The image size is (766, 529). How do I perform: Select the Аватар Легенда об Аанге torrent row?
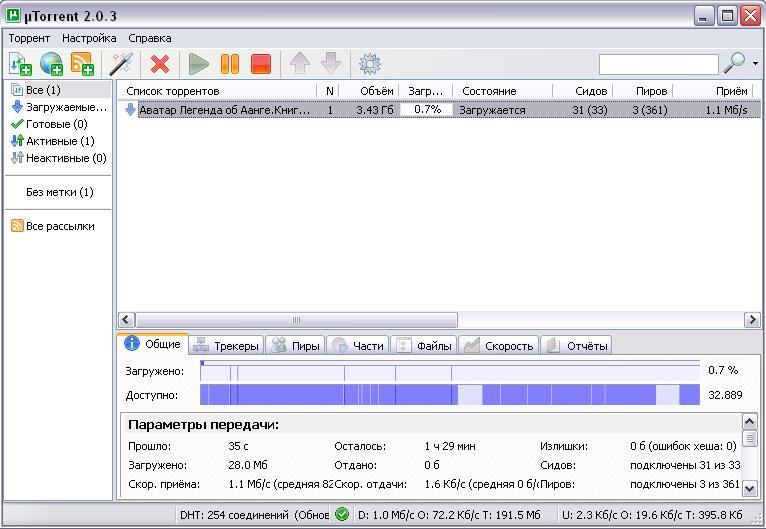pos(440,110)
